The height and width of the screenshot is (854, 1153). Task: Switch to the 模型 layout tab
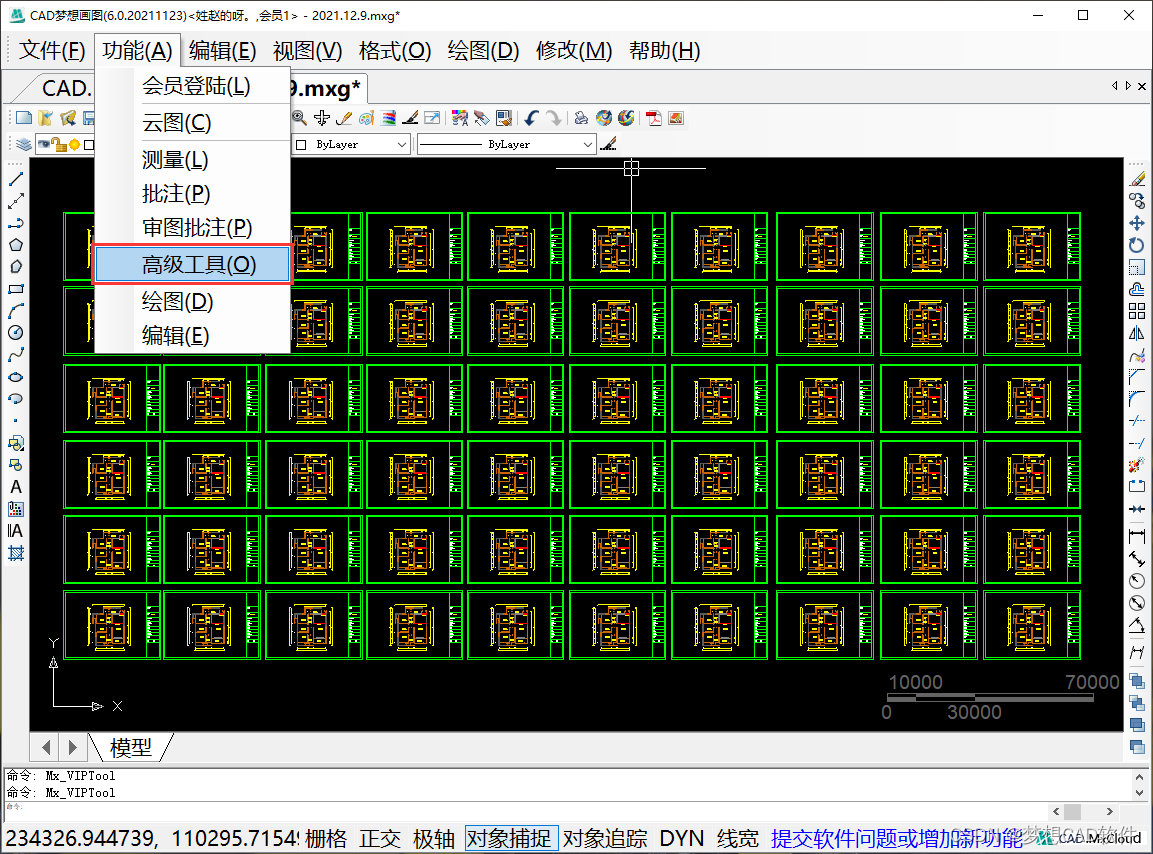pyautogui.click(x=131, y=747)
